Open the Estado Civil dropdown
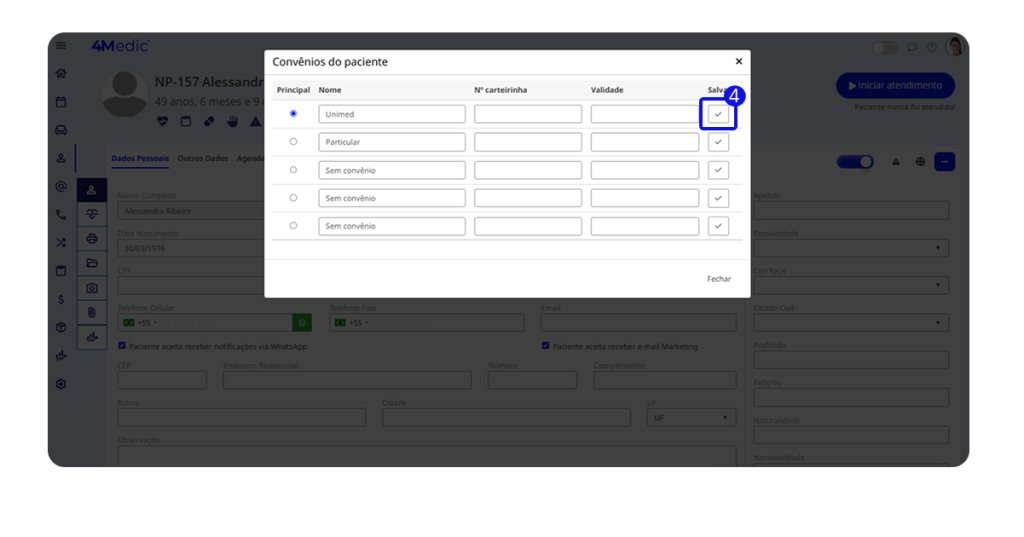 850,323
